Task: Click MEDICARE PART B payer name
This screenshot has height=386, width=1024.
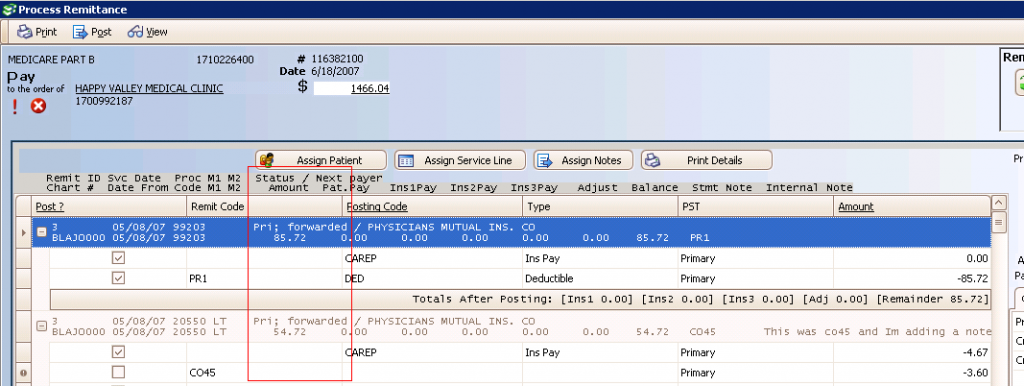Action: (x=51, y=59)
